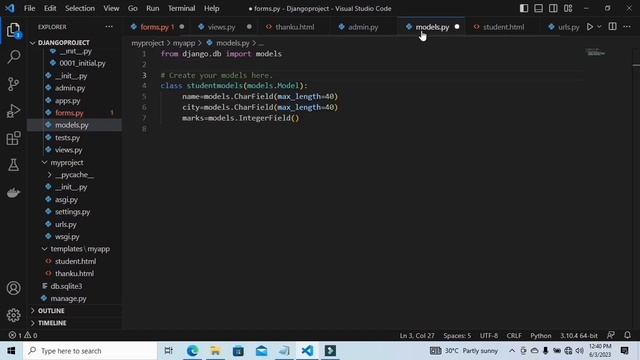
Task: Open the Accounts menu icon
Action: coord(13,288)
